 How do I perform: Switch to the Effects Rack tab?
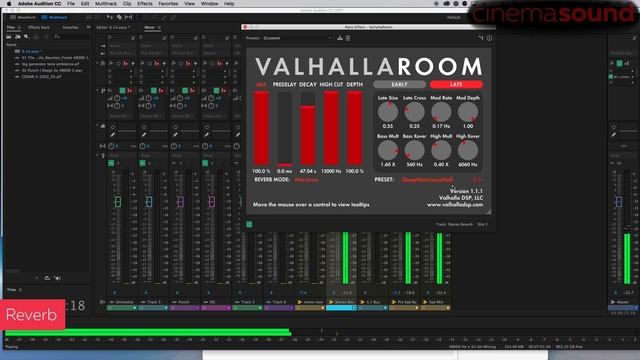[x=39, y=27]
